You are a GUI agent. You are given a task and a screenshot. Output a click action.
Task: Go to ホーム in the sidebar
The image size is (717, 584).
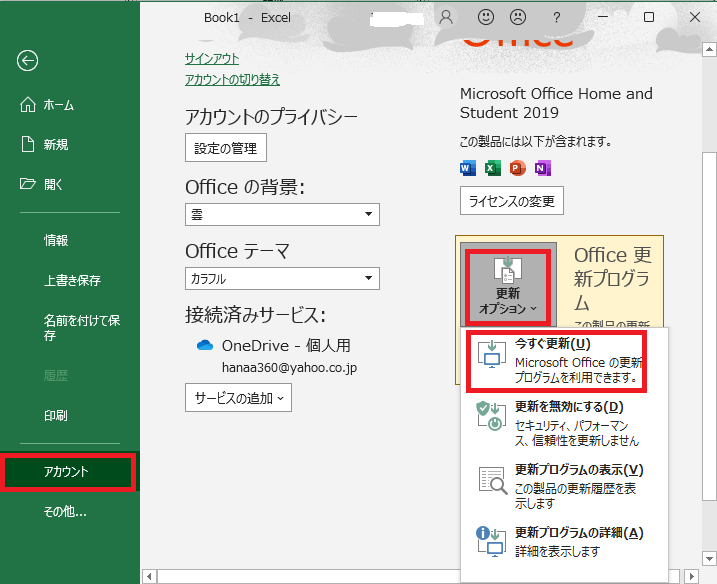point(59,105)
